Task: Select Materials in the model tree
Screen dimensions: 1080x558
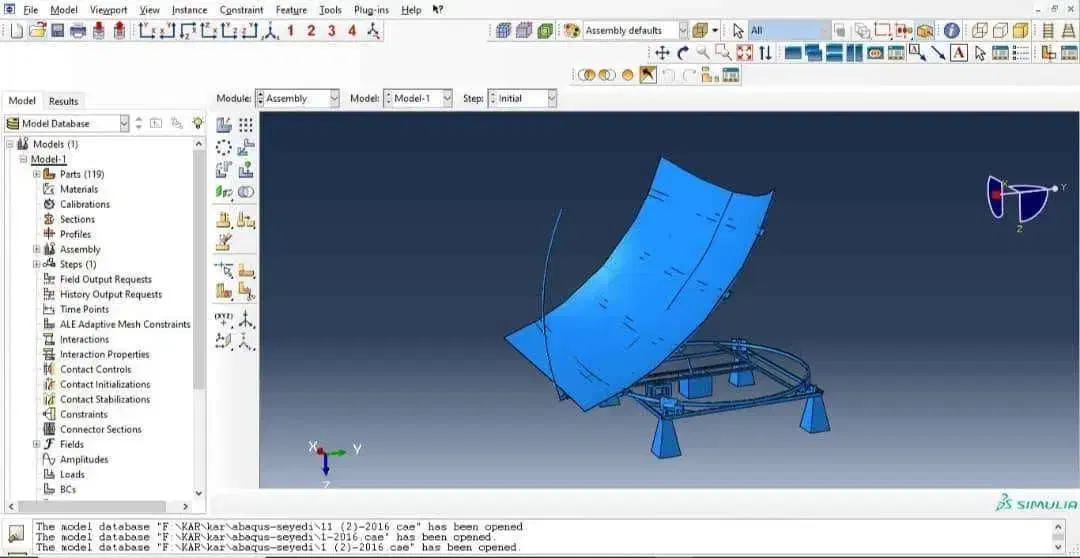Action: point(78,189)
